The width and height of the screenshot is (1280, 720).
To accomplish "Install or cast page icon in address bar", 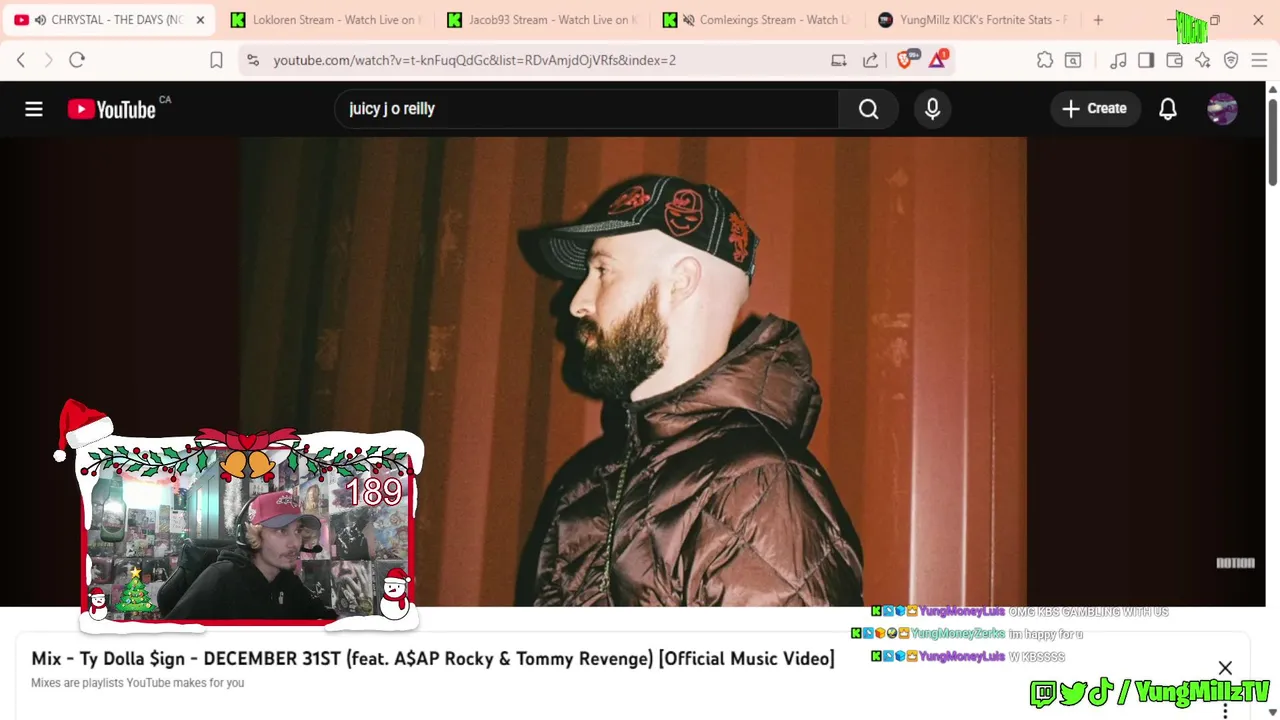I will (x=839, y=60).
